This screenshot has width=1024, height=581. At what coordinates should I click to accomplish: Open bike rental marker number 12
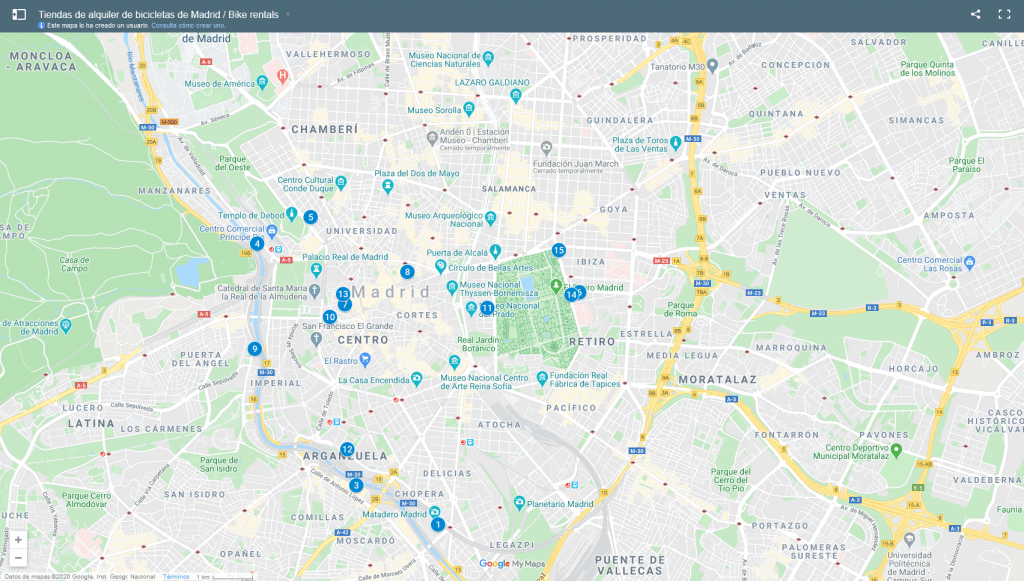[347, 449]
